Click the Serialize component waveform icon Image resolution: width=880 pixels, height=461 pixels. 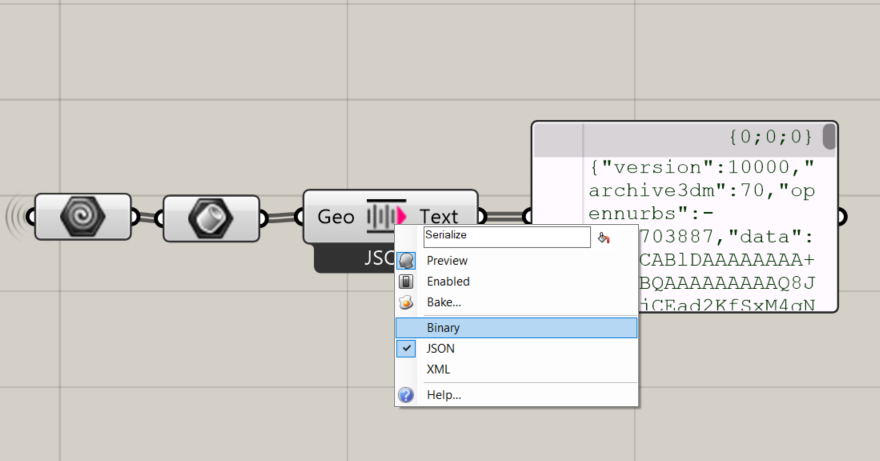coord(386,216)
